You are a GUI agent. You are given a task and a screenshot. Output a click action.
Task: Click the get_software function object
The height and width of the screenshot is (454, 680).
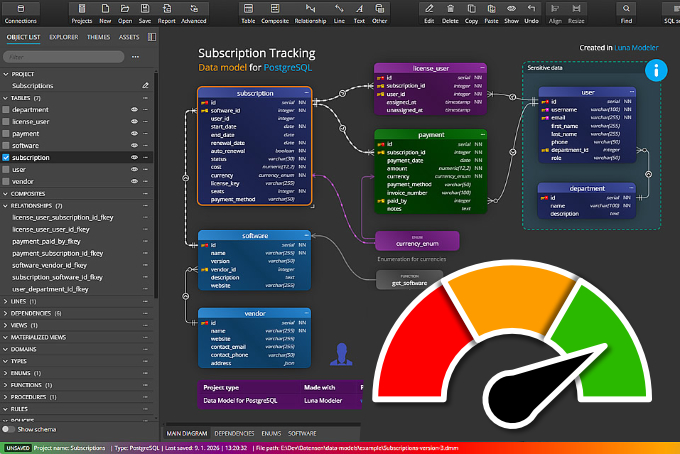(409, 280)
